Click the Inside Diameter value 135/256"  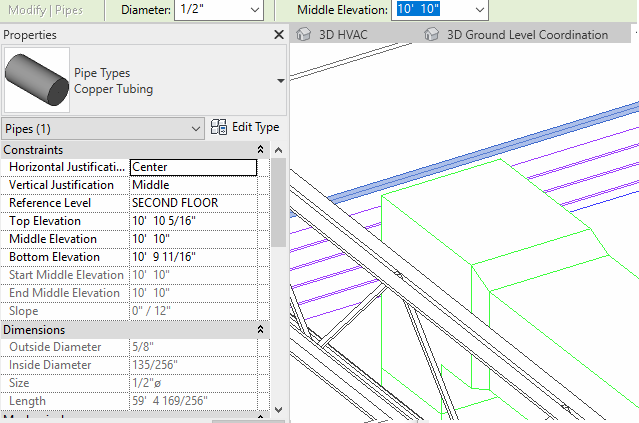193,365
